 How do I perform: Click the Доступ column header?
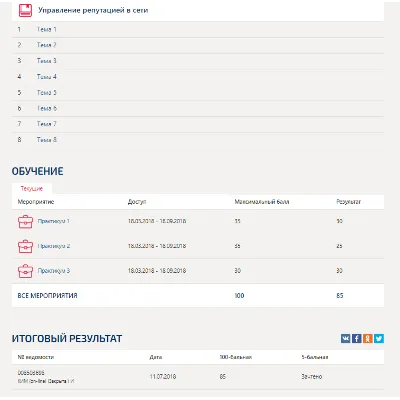(x=137, y=202)
